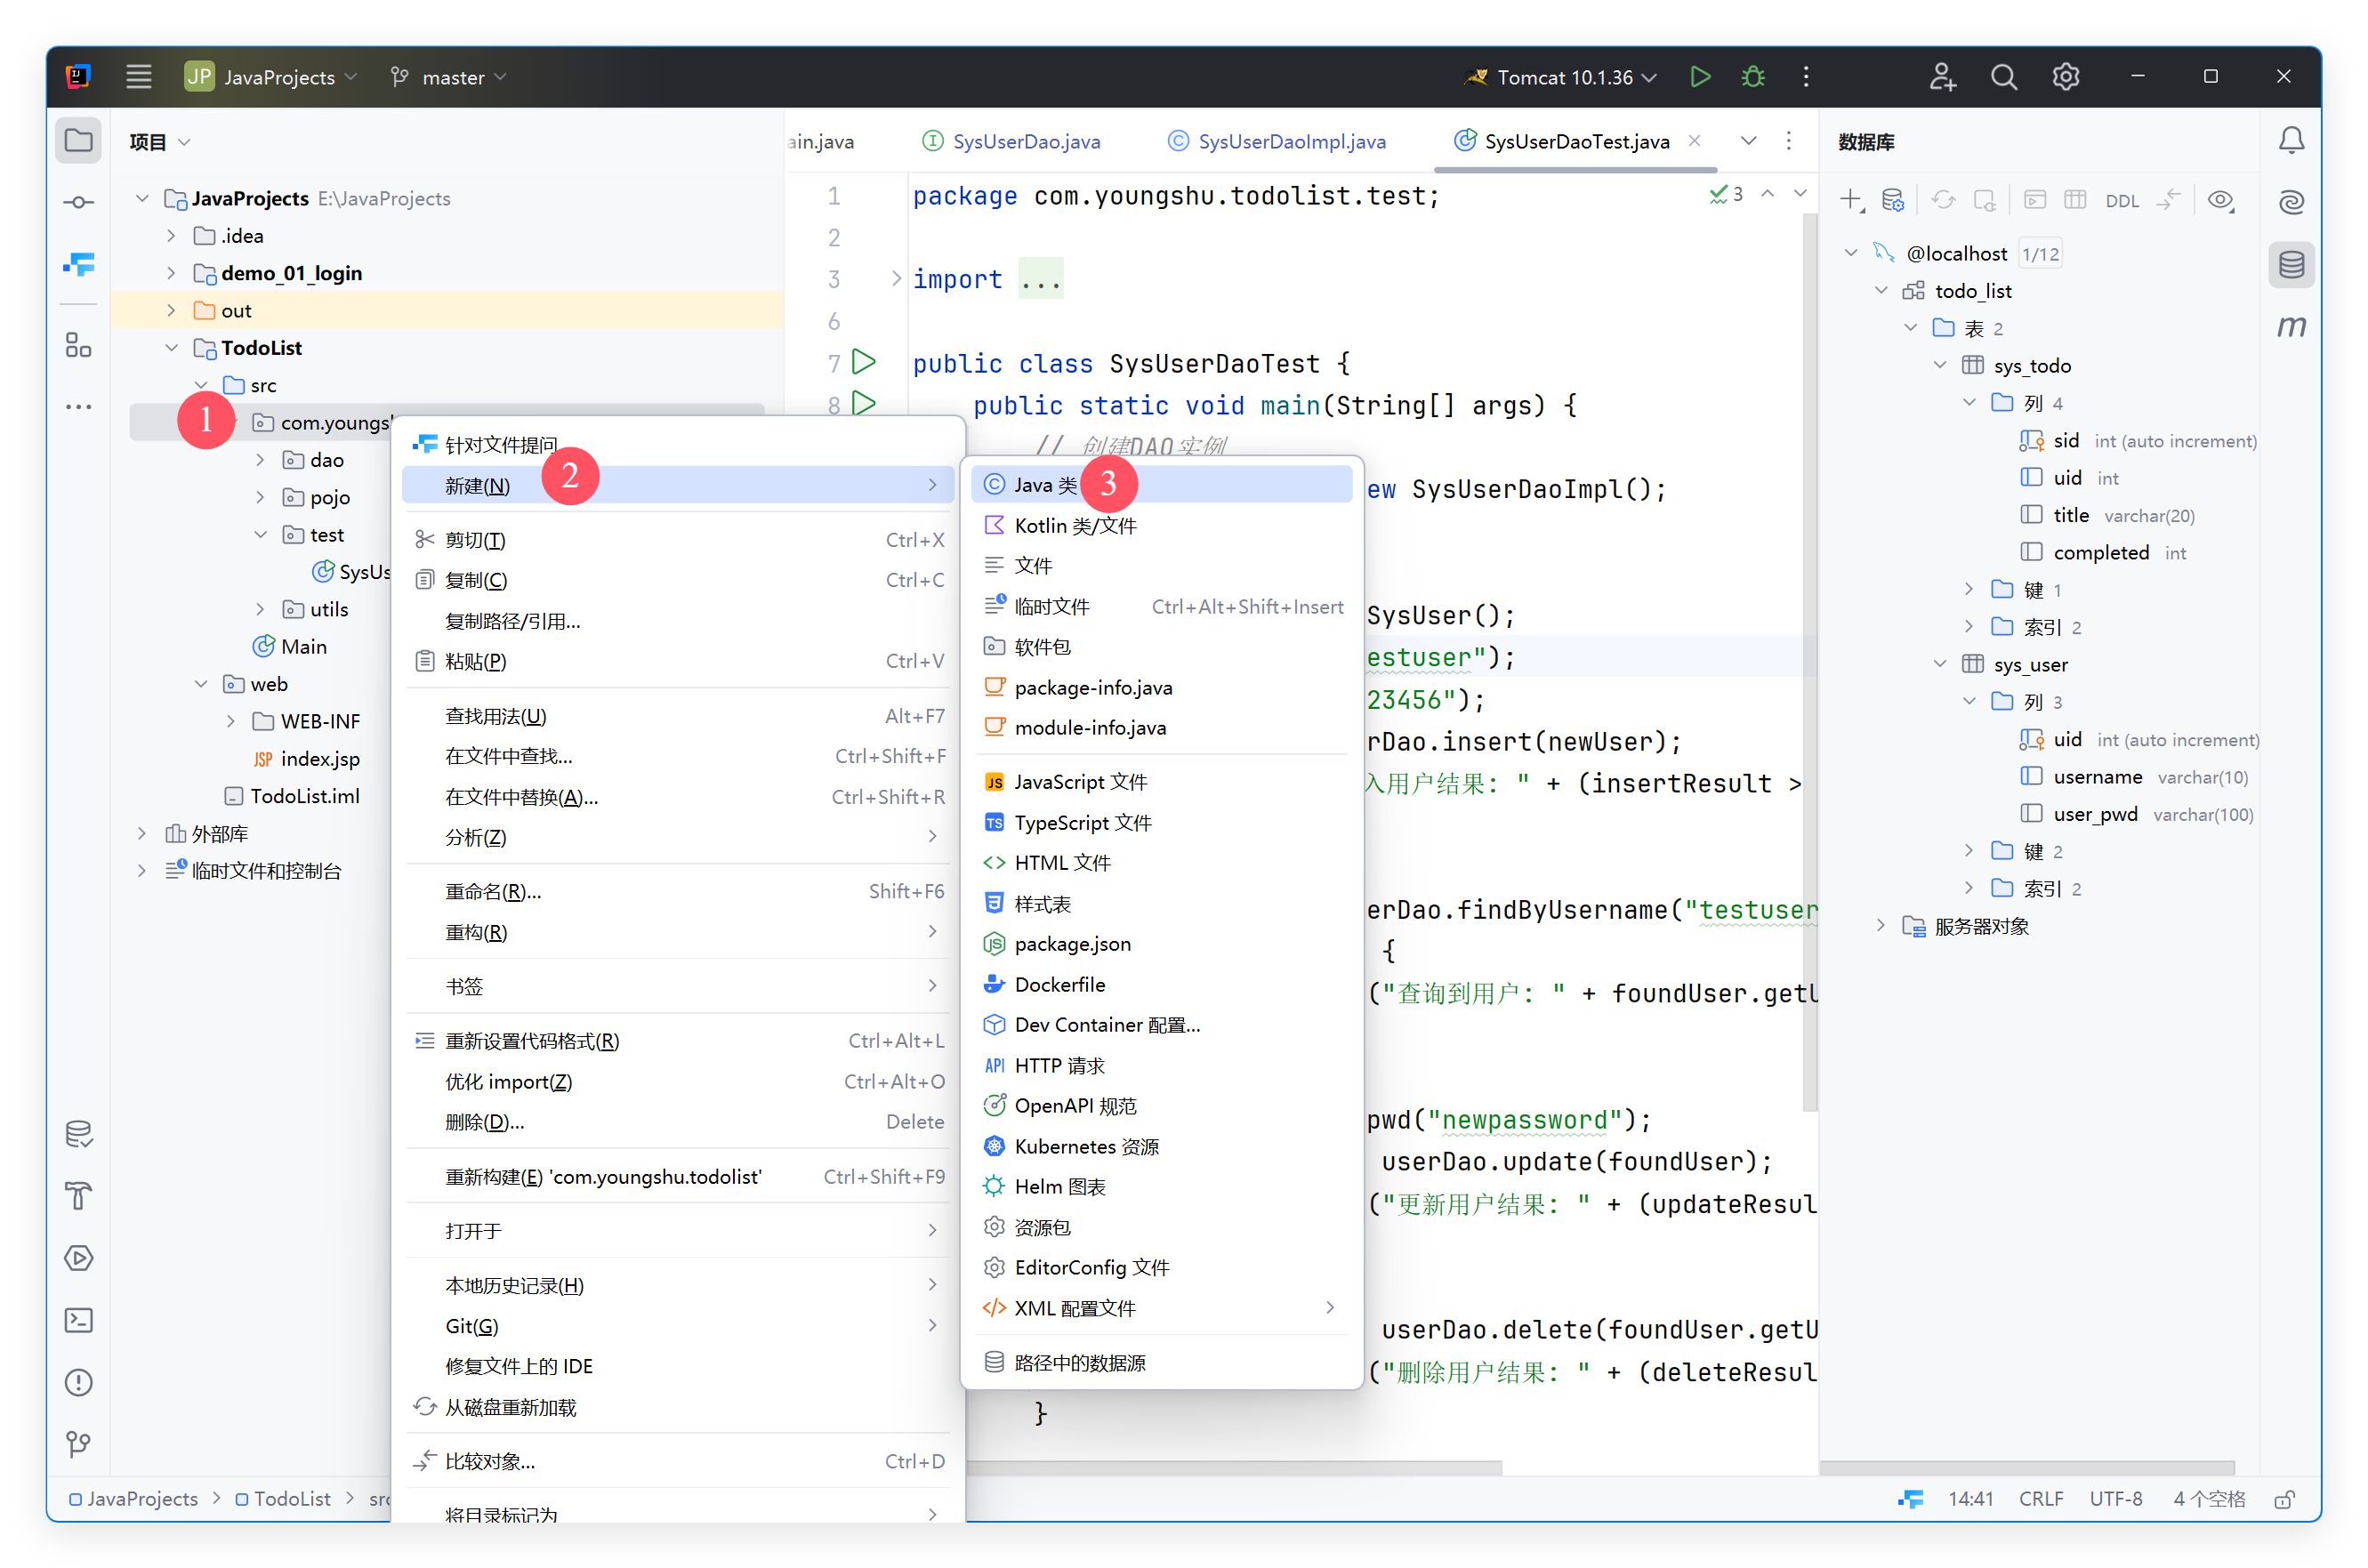Select HTML 文件 in New submenu
The image size is (2368, 1568).
[1160, 863]
